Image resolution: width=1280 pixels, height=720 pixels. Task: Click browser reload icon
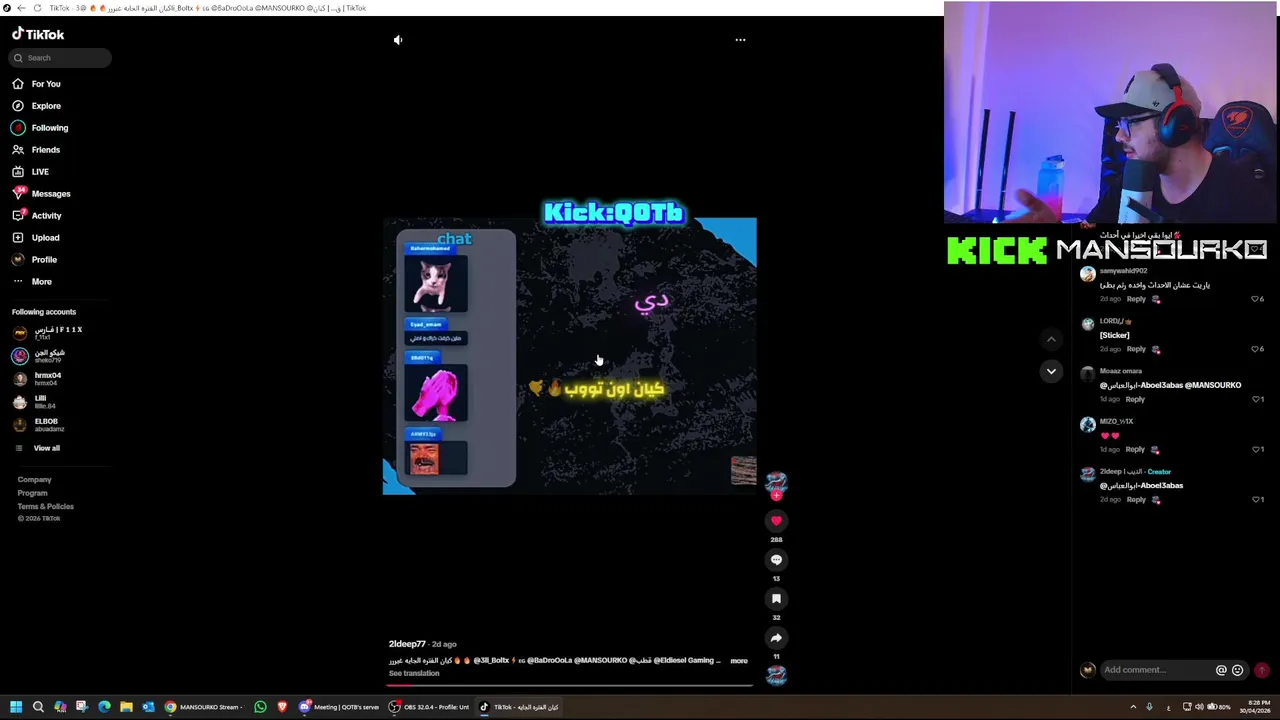[37, 8]
